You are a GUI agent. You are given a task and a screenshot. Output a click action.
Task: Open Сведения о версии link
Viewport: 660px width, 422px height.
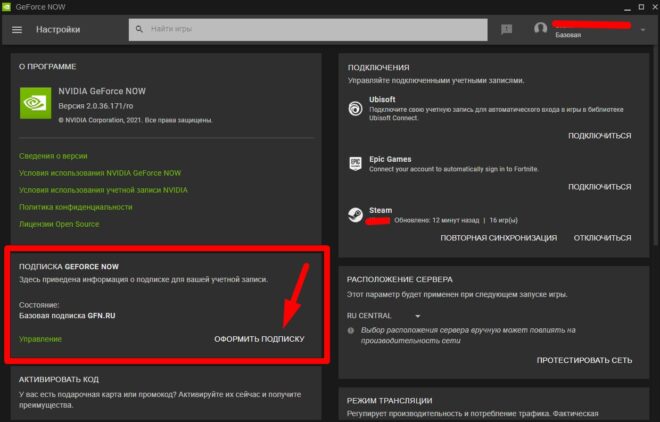(x=53, y=156)
